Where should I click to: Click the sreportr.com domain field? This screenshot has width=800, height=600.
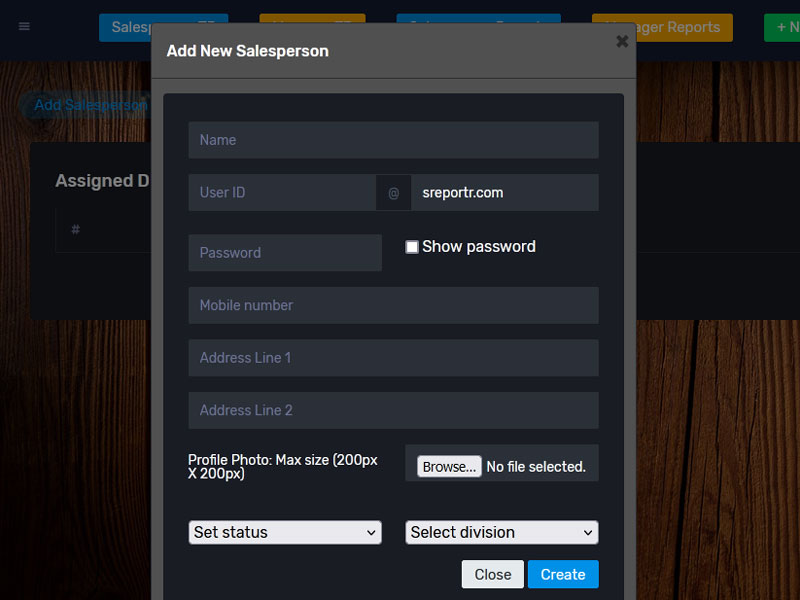pos(504,193)
